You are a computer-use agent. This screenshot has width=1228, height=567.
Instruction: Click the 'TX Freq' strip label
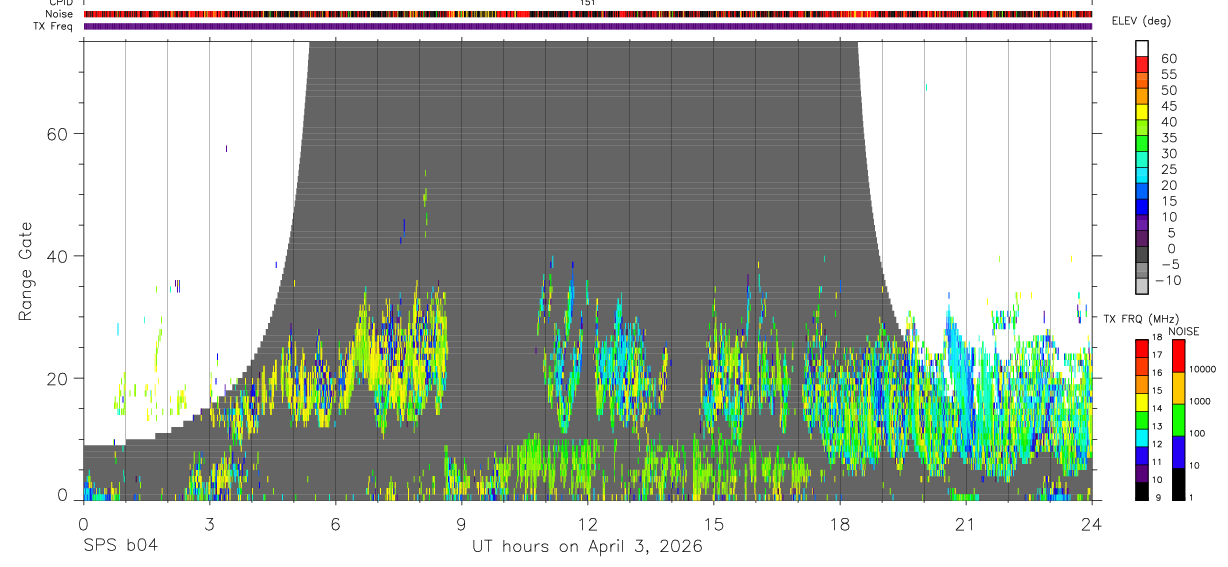[x=54, y=26]
